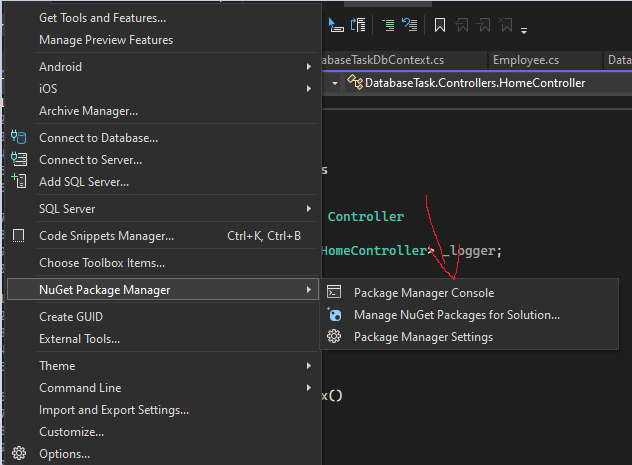Click the Connect to Database plug icon
Screen dimensions: 632x465
(18, 138)
